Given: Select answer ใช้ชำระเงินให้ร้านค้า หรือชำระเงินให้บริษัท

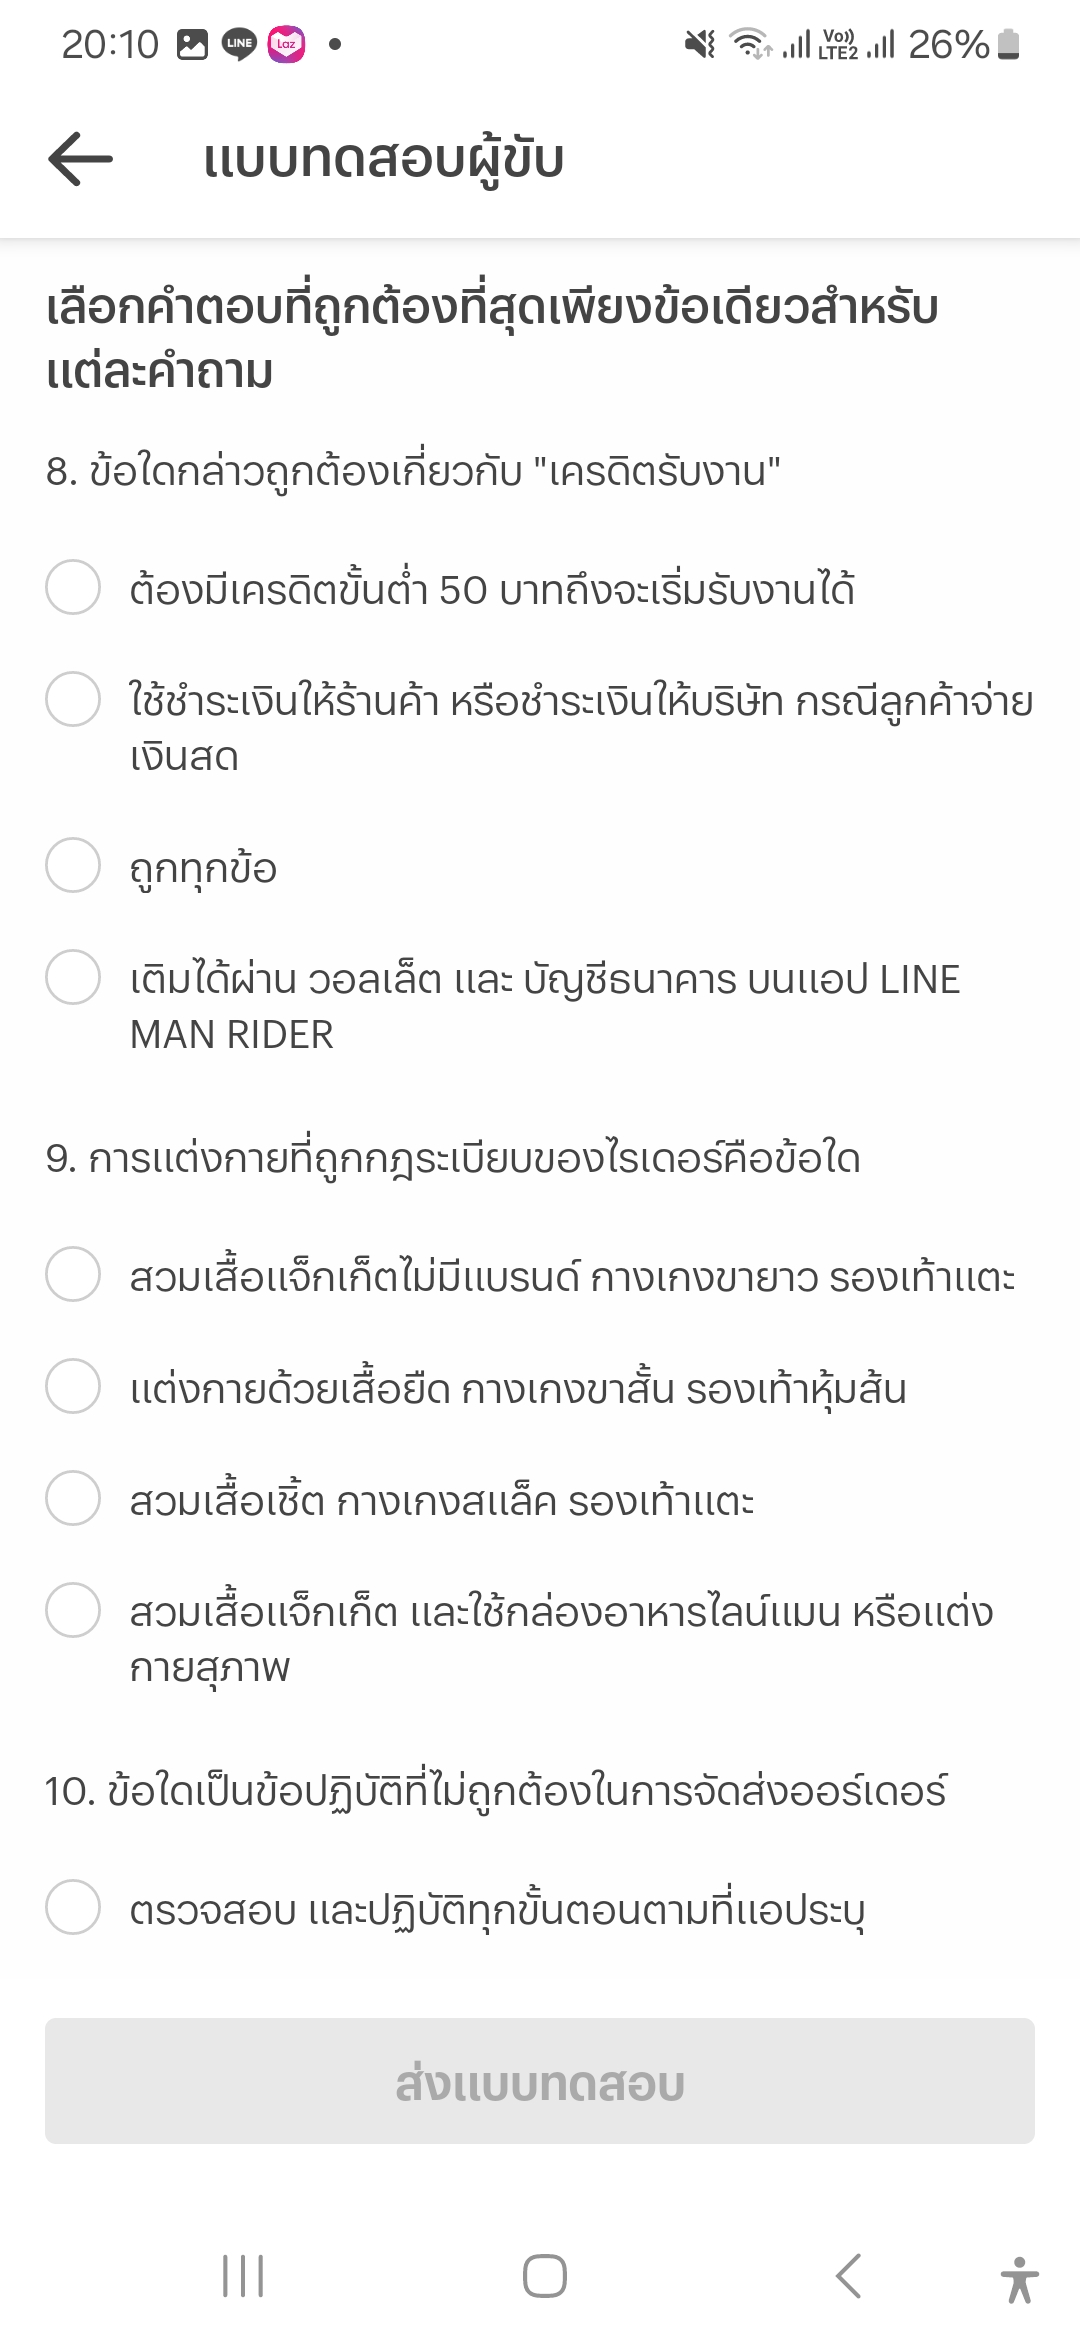Looking at the screenshot, I should tap(540, 727).
